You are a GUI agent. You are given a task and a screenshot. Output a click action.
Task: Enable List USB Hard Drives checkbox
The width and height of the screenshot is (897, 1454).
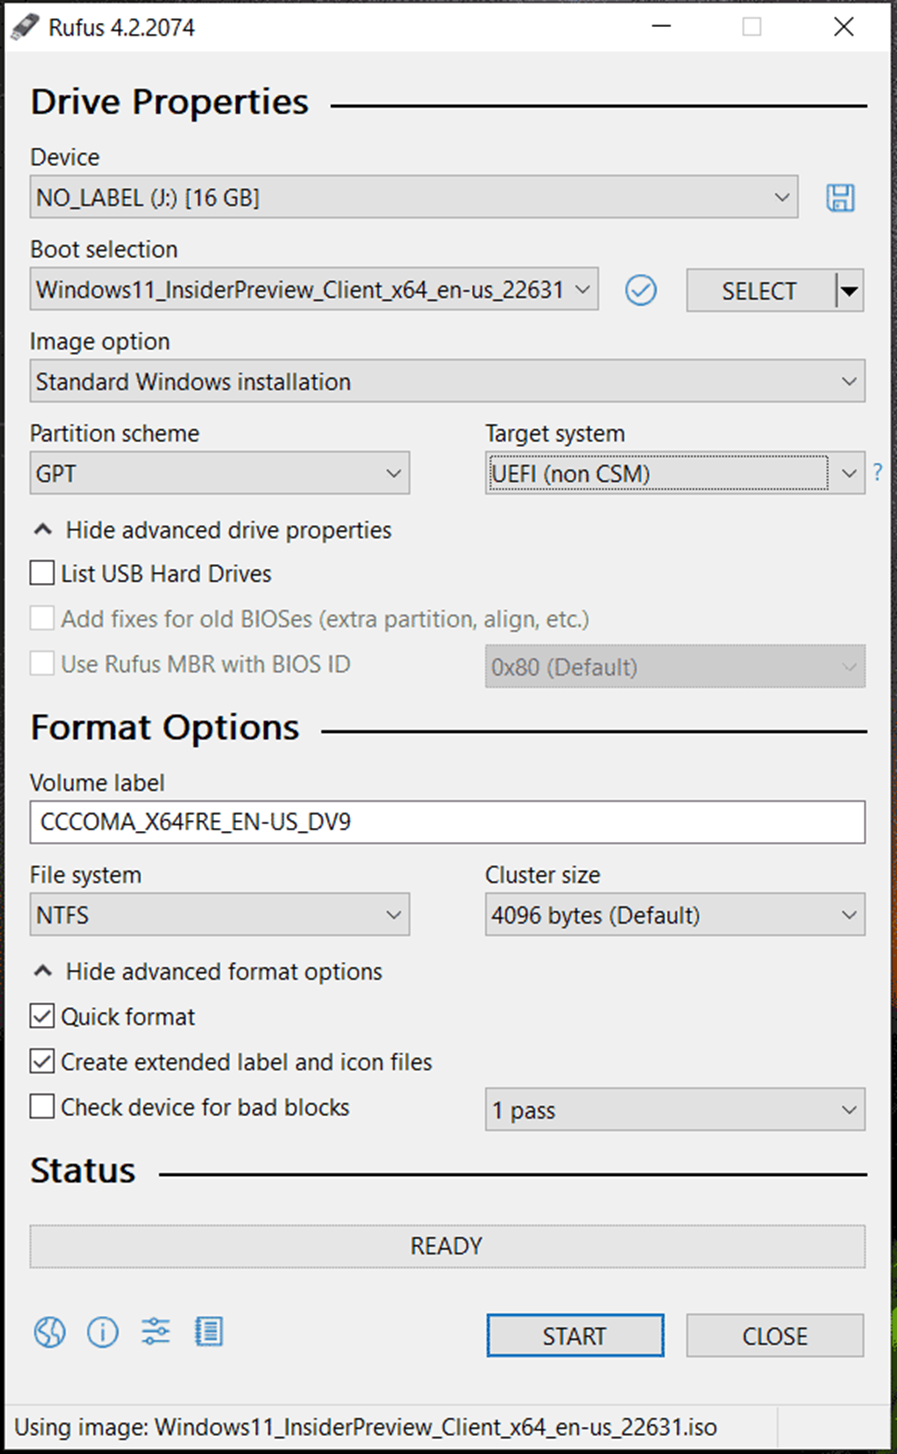pos(42,573)
